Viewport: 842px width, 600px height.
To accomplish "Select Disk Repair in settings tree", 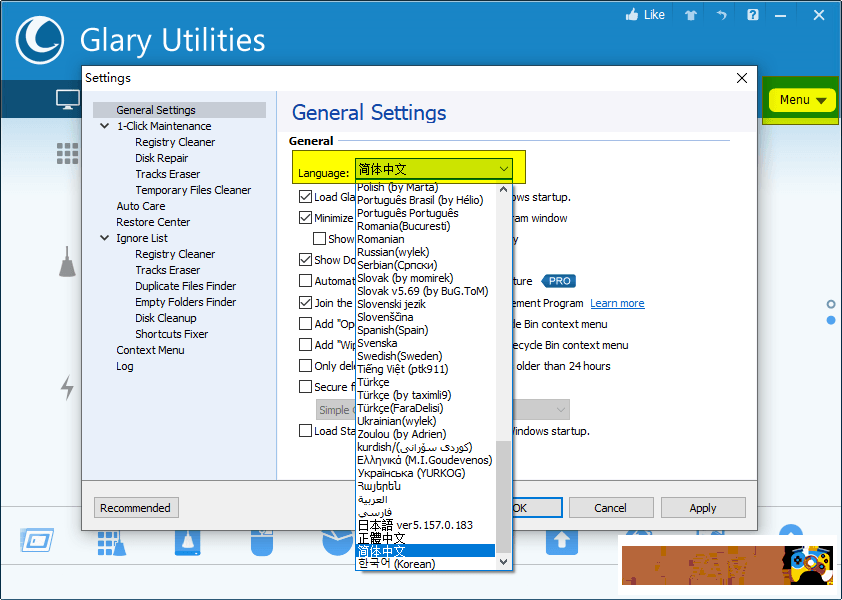I will coord(161,158).
